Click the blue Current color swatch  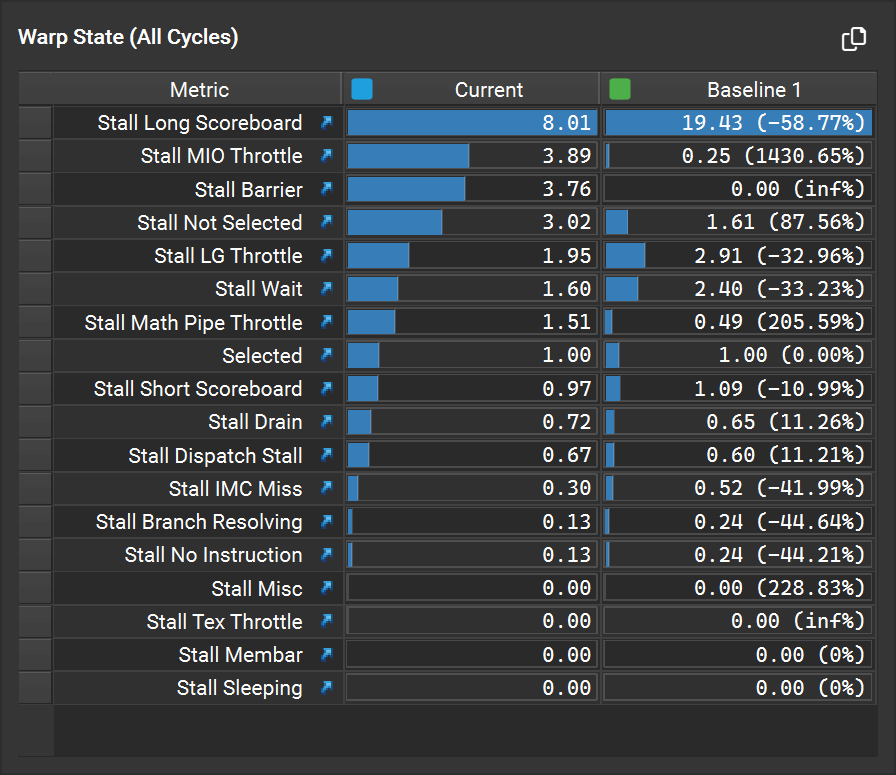362,89
